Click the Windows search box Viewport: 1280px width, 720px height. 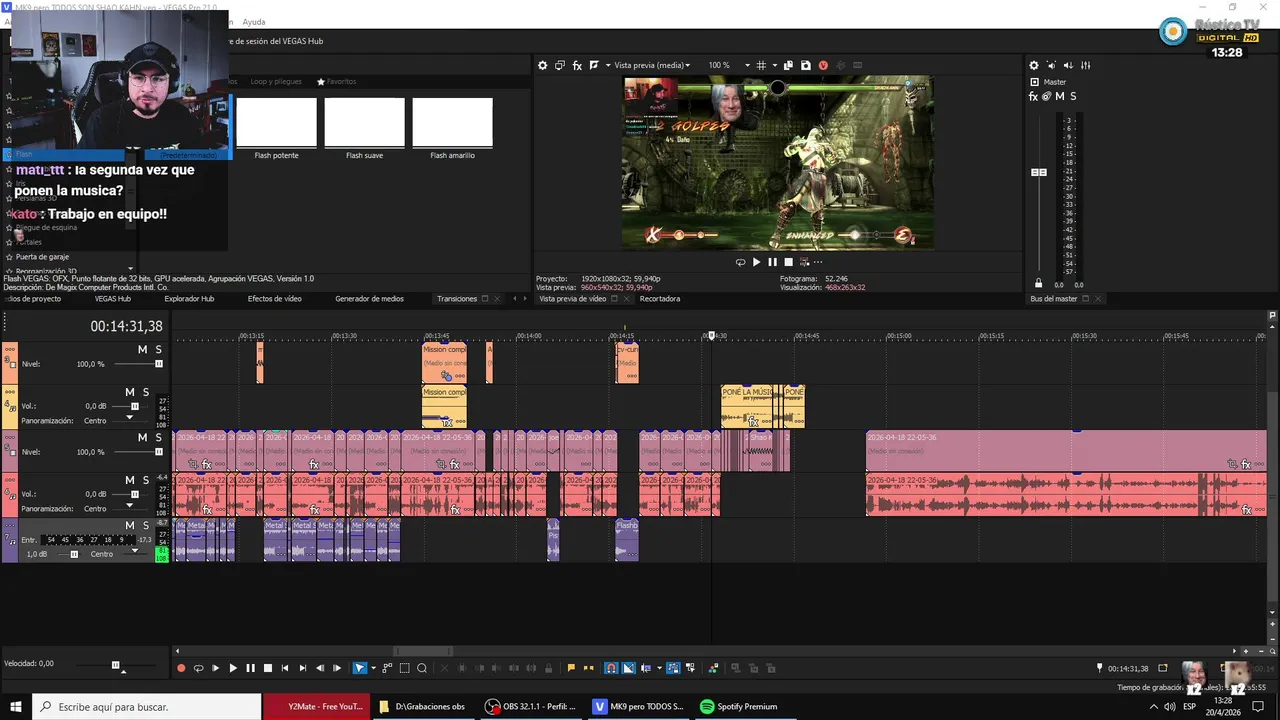[x=147, y=706]
